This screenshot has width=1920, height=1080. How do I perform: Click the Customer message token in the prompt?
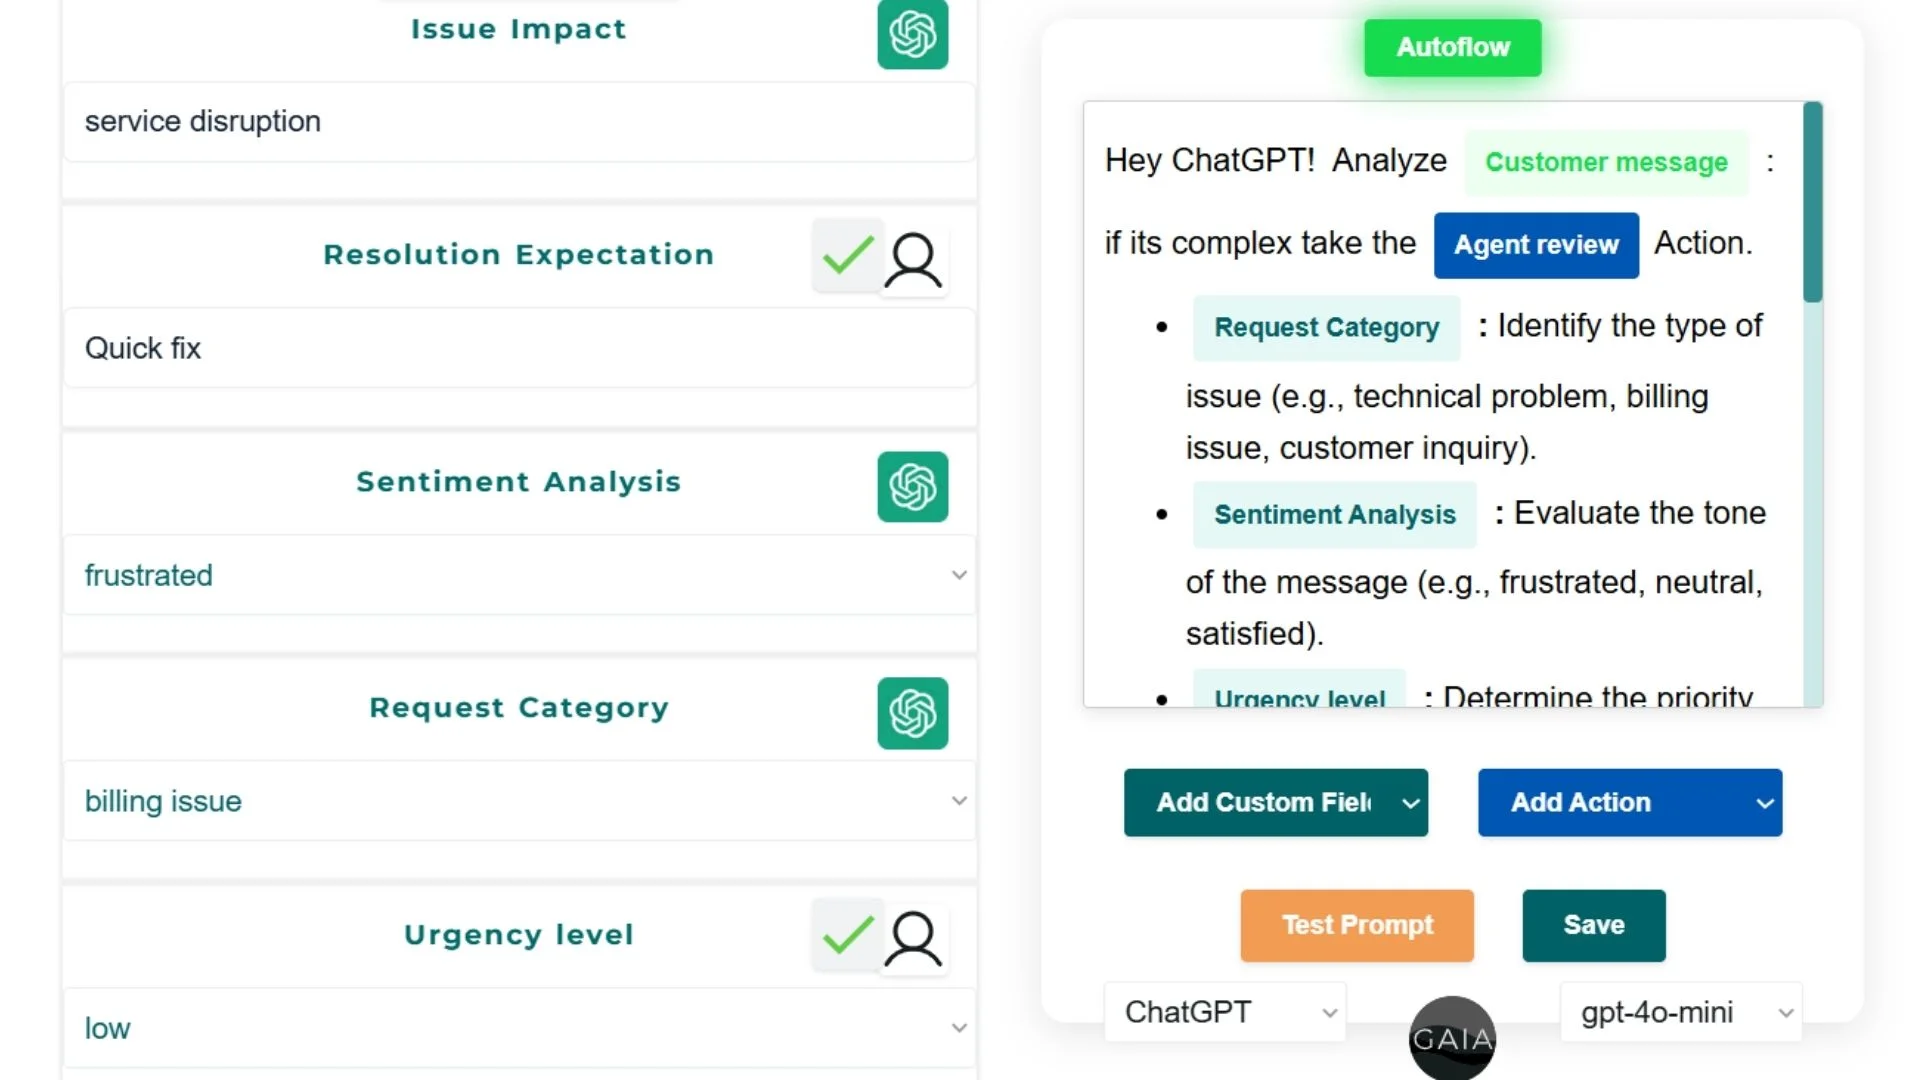[1605, 162]
